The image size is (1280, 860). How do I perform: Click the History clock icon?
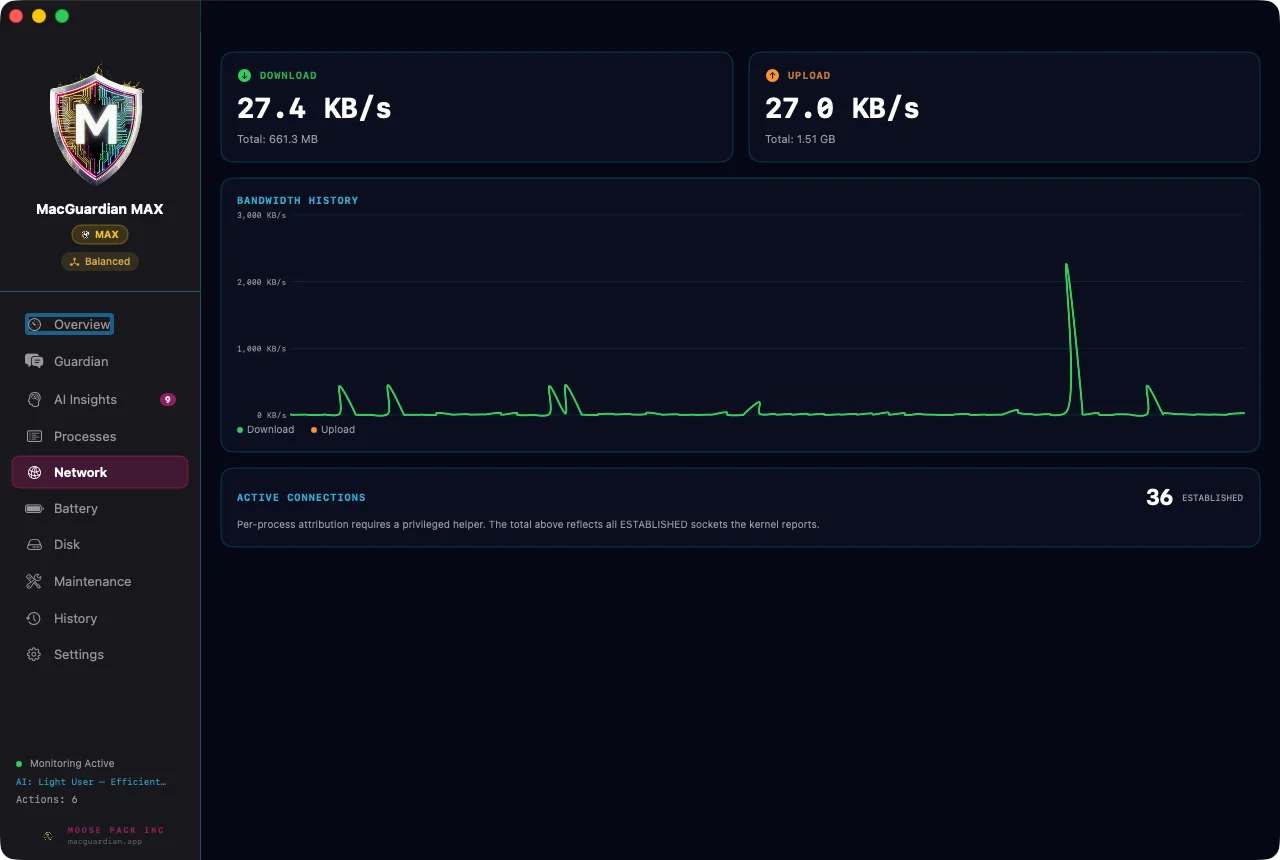click(34, 618)
